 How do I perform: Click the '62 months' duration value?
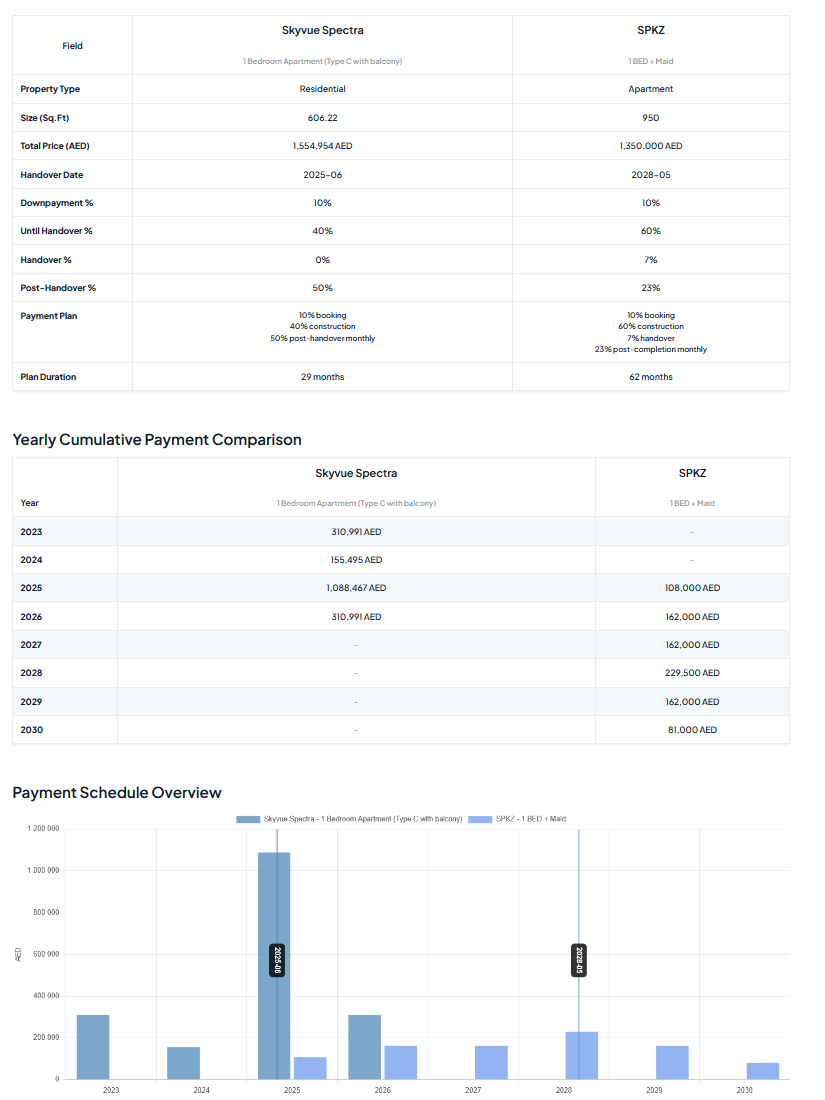651,377
